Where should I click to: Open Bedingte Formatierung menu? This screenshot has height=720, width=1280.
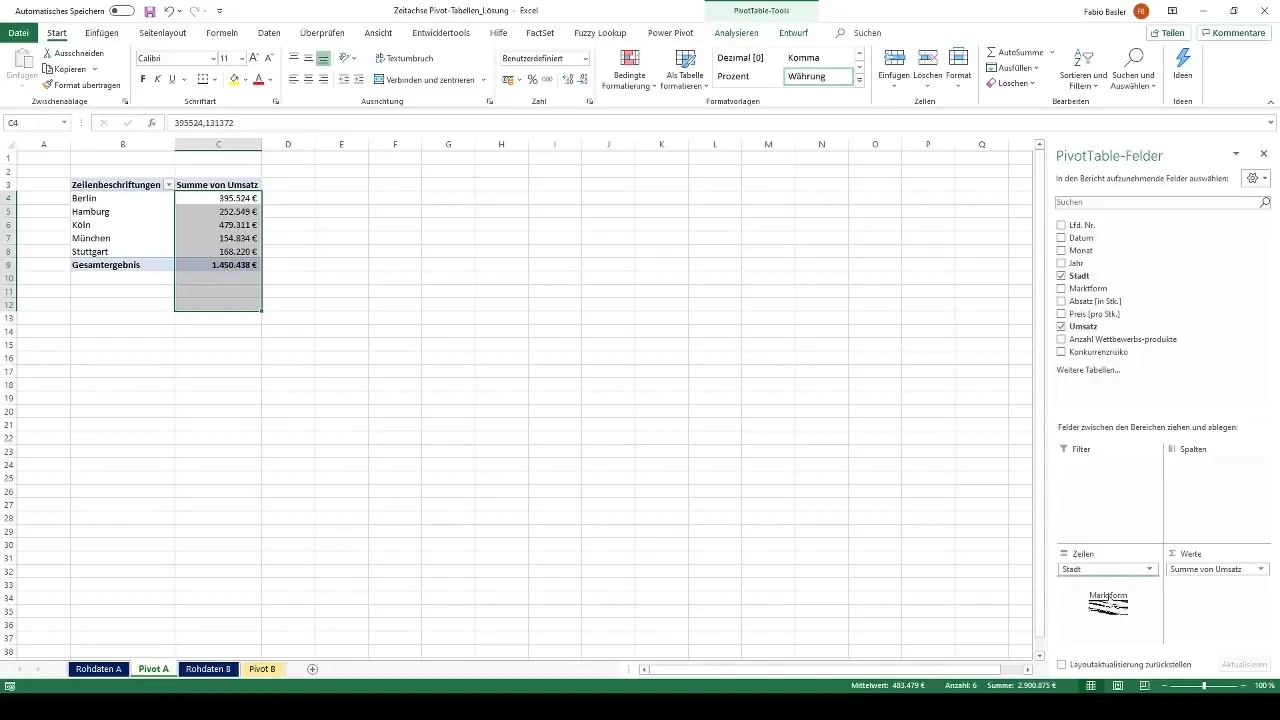(629, 68)
